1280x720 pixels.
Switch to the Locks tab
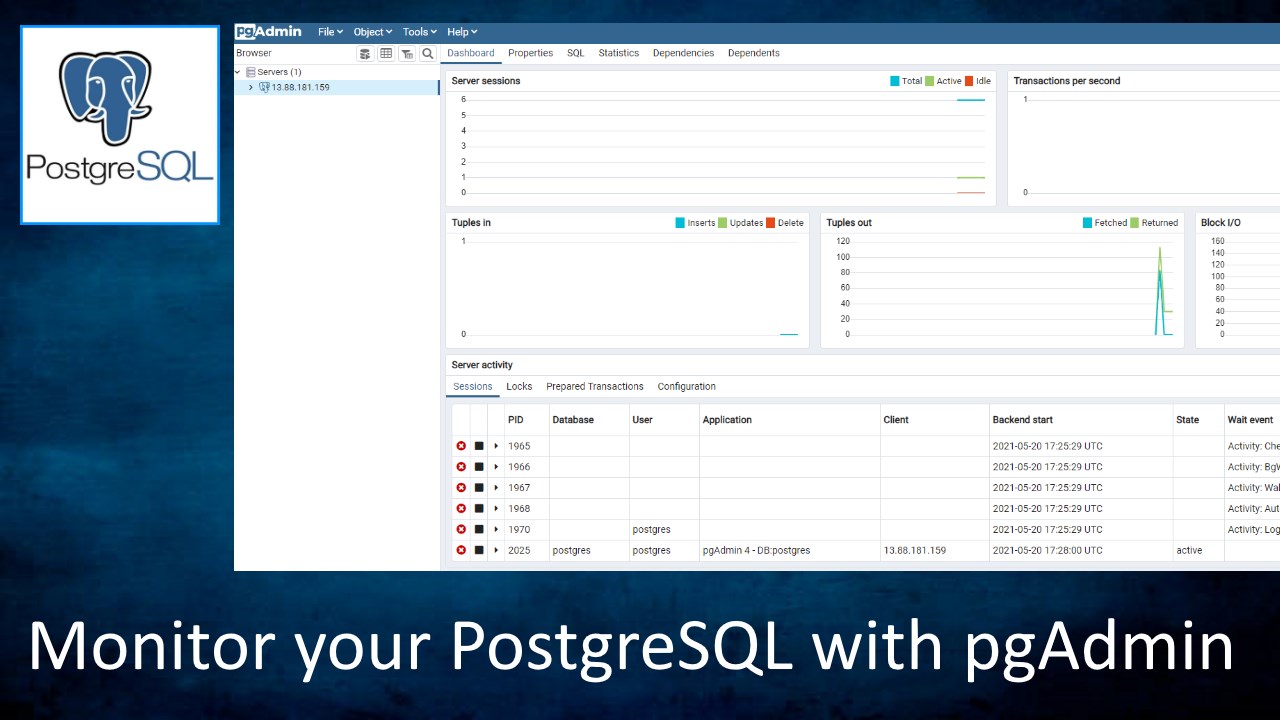point(519,386)
